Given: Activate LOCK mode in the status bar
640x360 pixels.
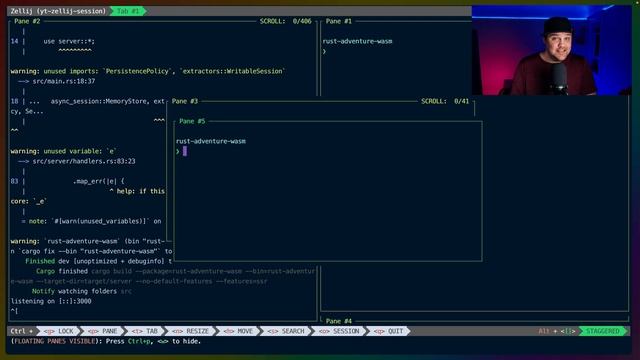Looking at the screenshot, I should [59, 331].
